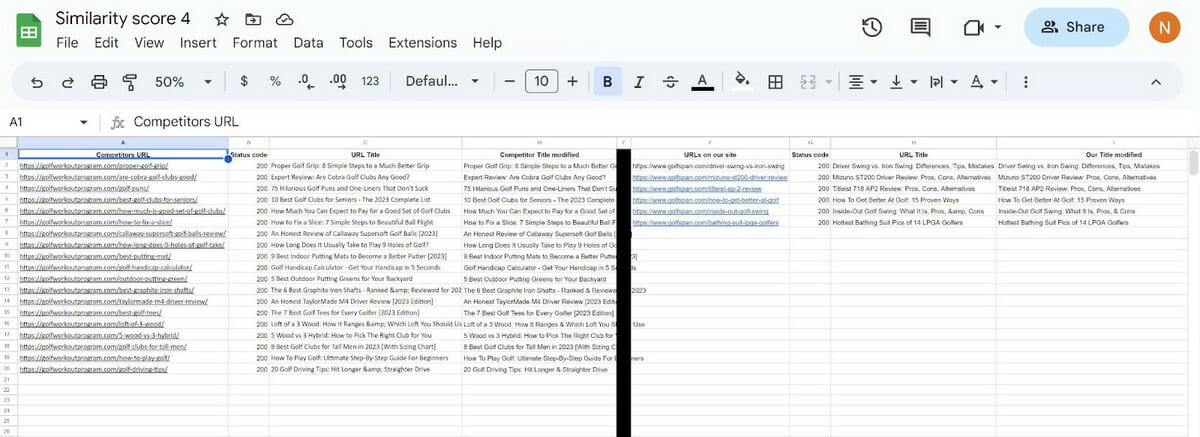Viewport: 1200px width, 437px height.
Task: Select the Competitor Title modified header
Action: (x=540, y=155)
